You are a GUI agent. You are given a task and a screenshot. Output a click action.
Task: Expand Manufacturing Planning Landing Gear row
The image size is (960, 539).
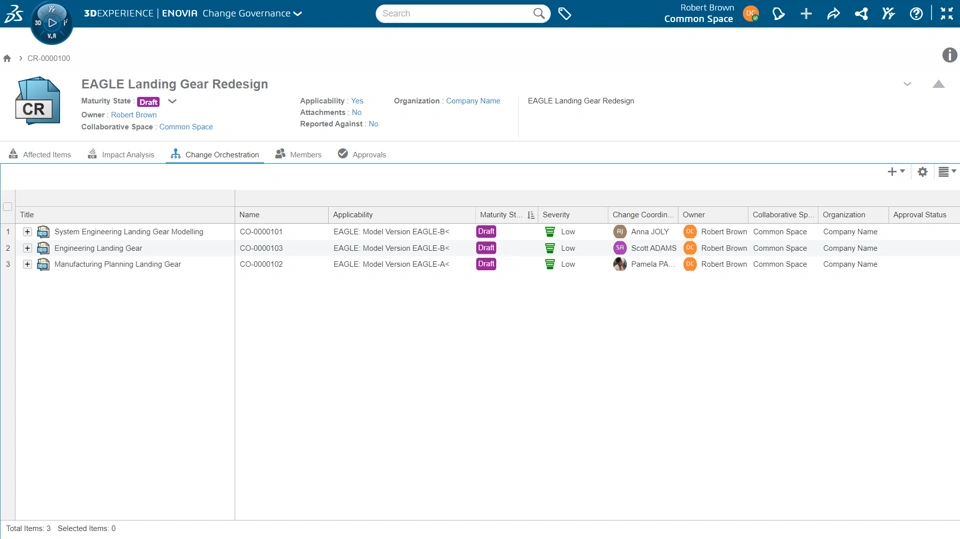click(27, 264)
